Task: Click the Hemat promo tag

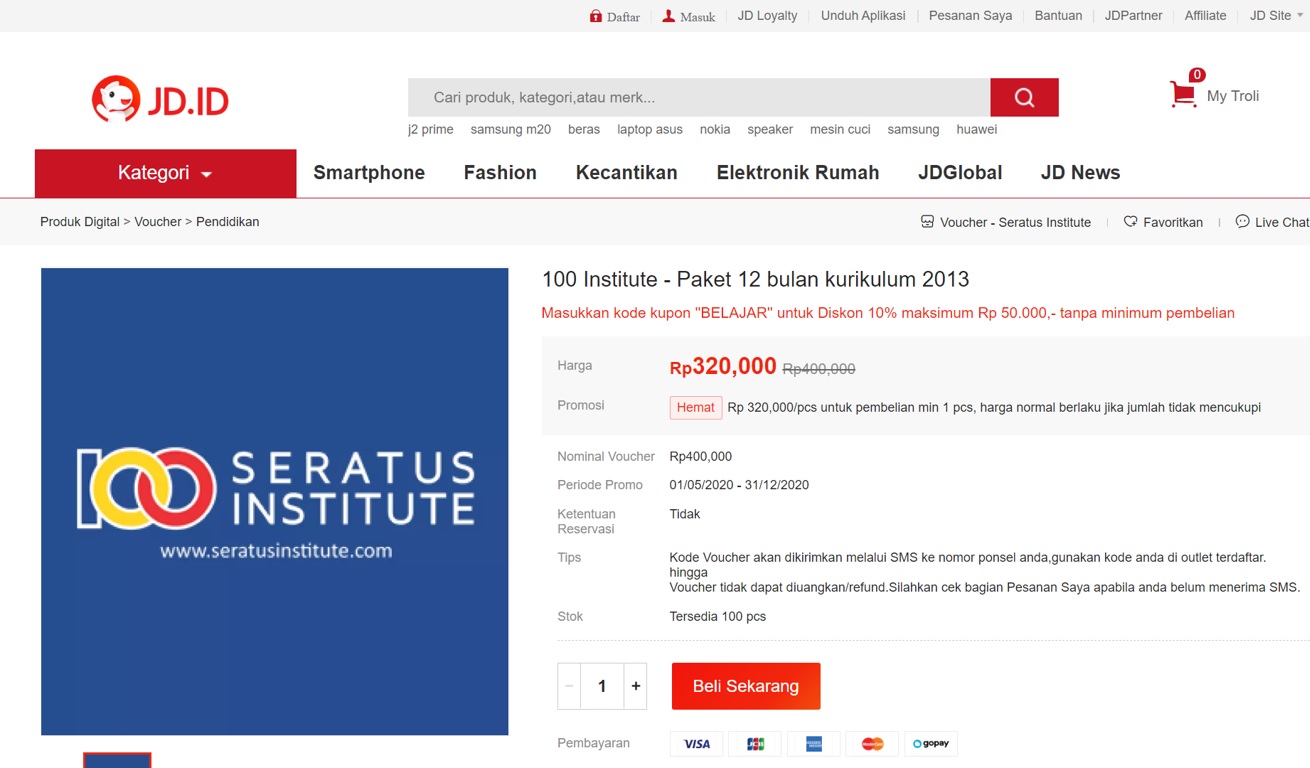Action: [695, 407]
